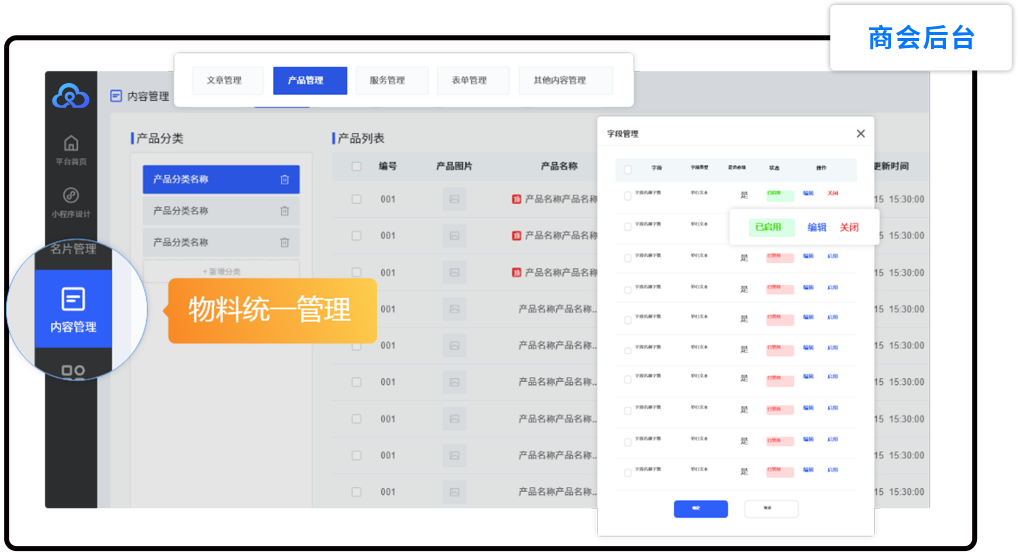Click the 产品图片 column header

[x=454, y=166]
